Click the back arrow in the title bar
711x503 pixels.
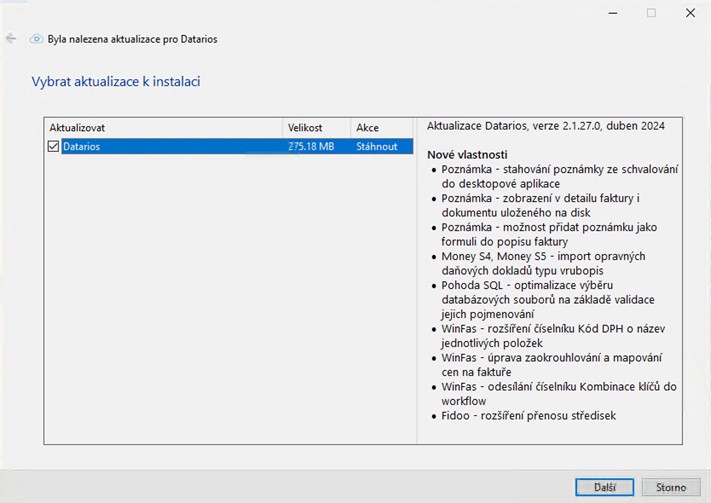click(x=11, y=39)
